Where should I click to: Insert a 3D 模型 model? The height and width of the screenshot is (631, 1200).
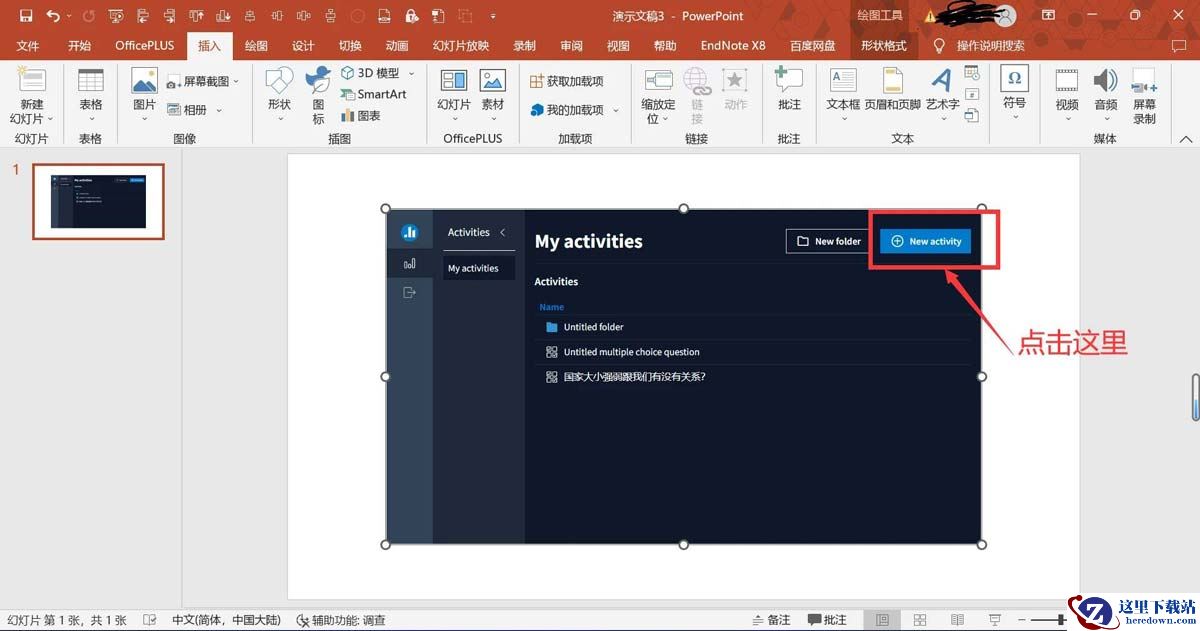pos(371,73)
